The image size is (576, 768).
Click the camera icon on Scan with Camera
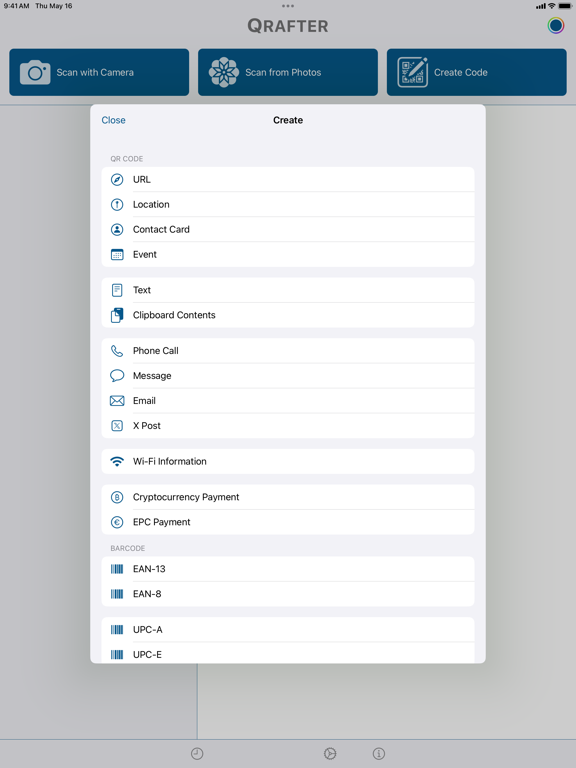35,72
